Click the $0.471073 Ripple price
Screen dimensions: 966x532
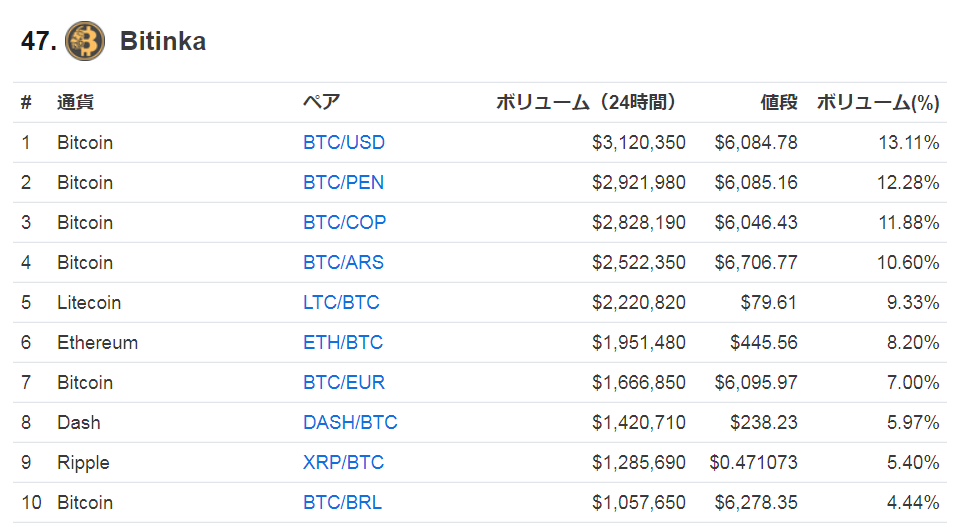[x=753, y=462]
